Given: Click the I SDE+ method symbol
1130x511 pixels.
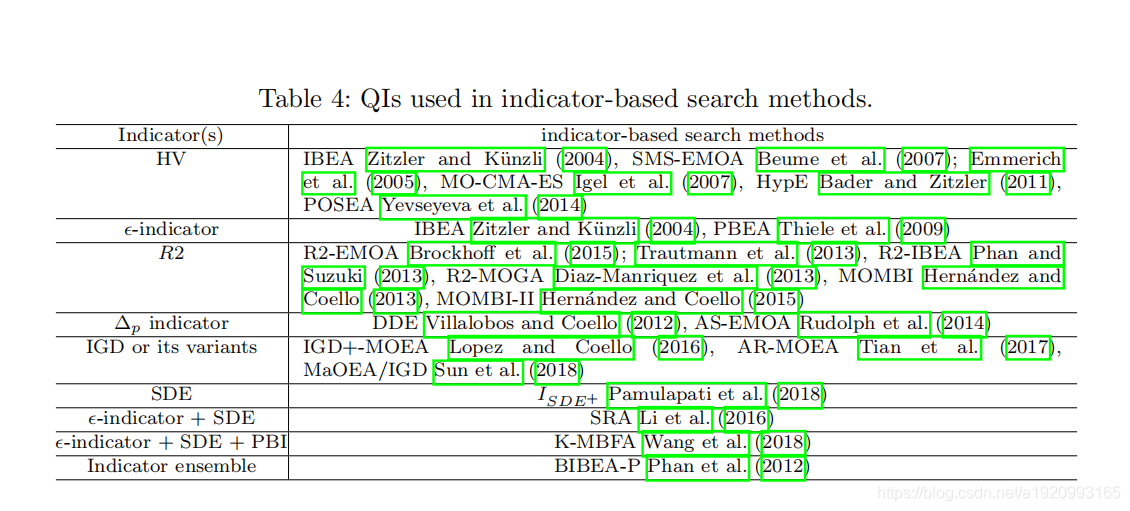Looking at the screenshot, I should pyautogui.click(x=569, y=396).
